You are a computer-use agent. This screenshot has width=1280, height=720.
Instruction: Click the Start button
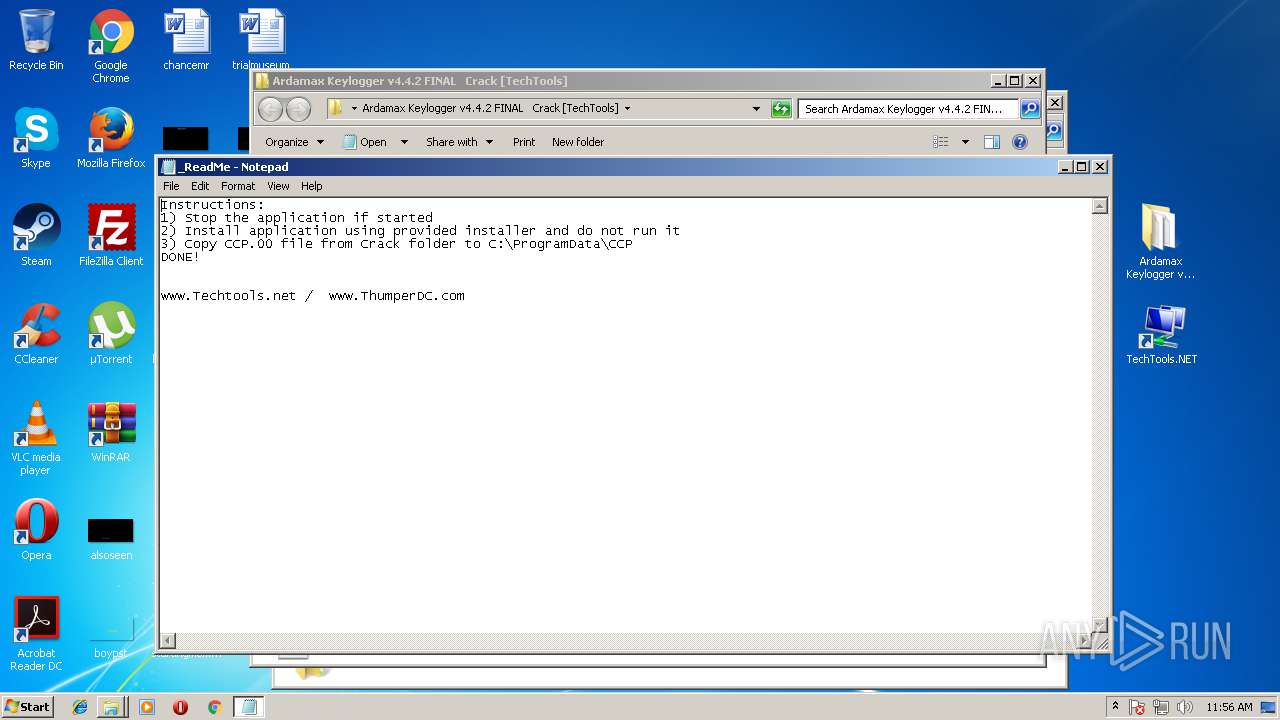pos(27,707)
